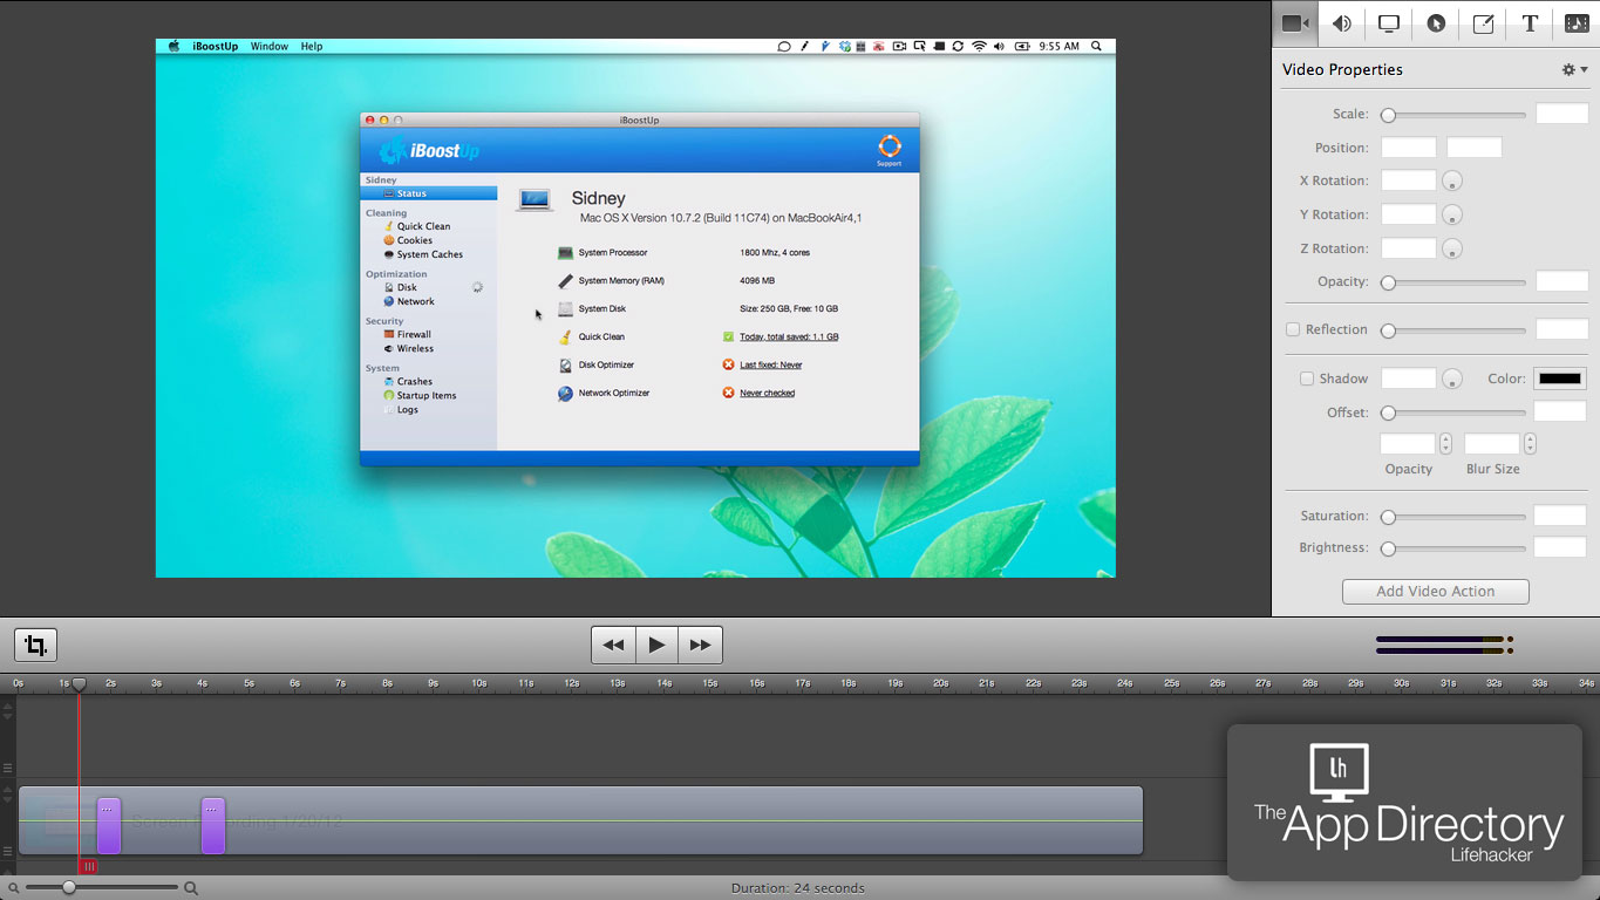Select the crop tool button
This screenshot has height=900, width=1600.
tap(36, 645)
